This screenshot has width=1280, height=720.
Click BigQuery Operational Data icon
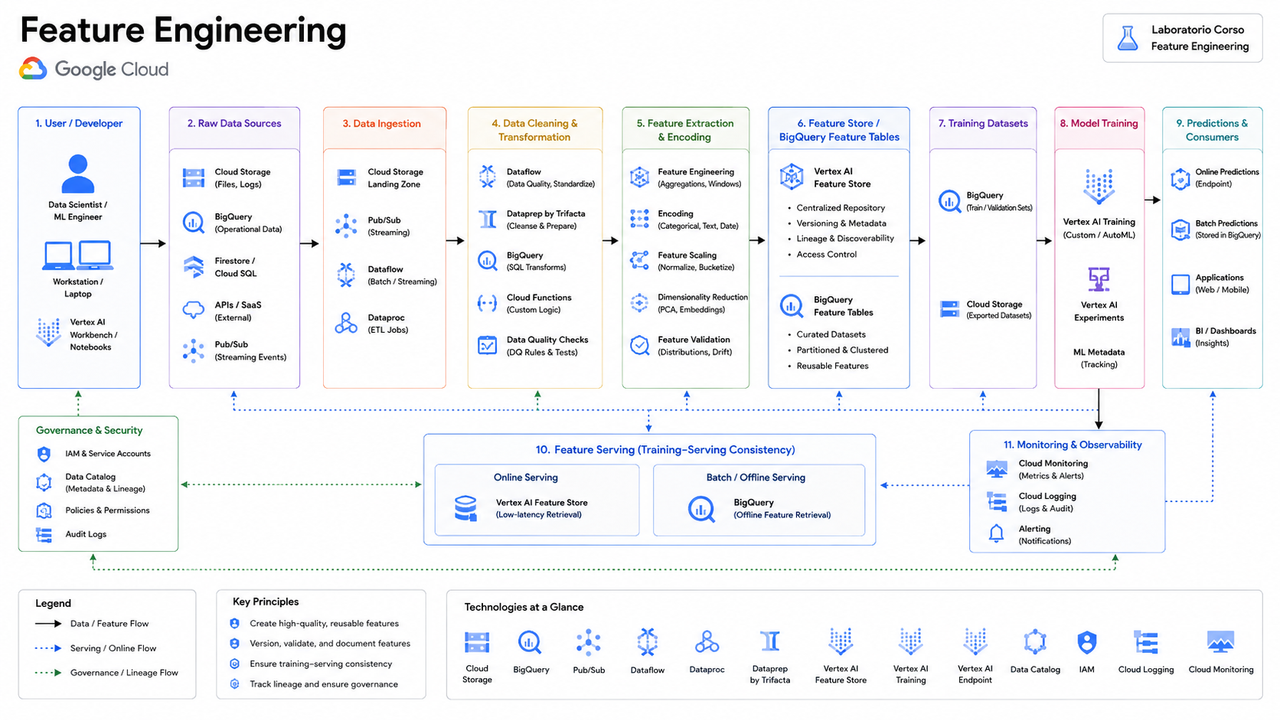click(x=194, y=222)
